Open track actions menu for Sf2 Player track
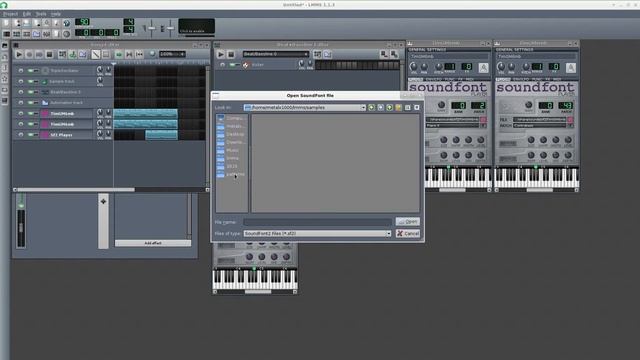640x360 pixels. pos(21,135)
